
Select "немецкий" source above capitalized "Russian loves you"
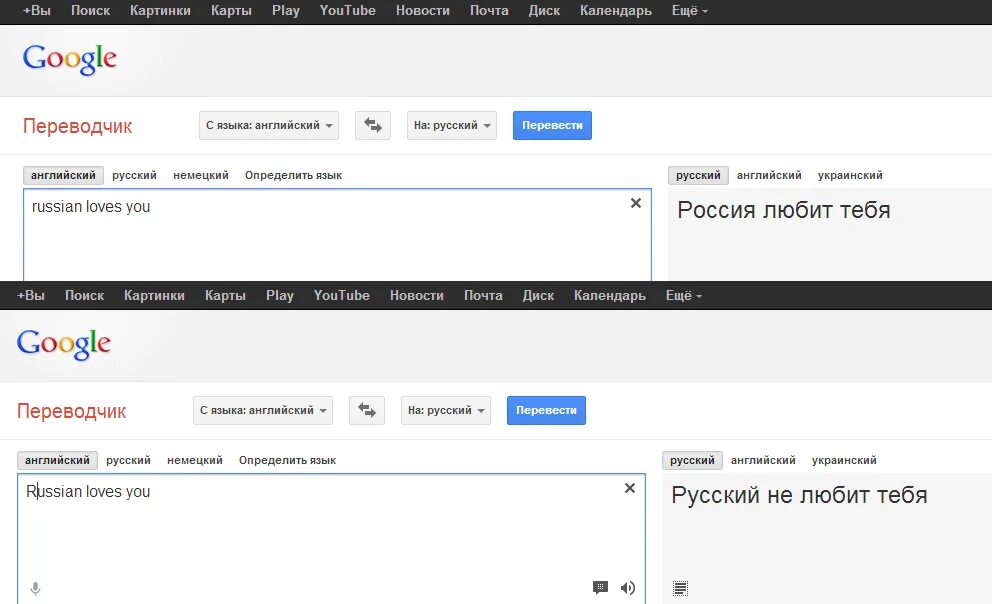click(195, 460)
